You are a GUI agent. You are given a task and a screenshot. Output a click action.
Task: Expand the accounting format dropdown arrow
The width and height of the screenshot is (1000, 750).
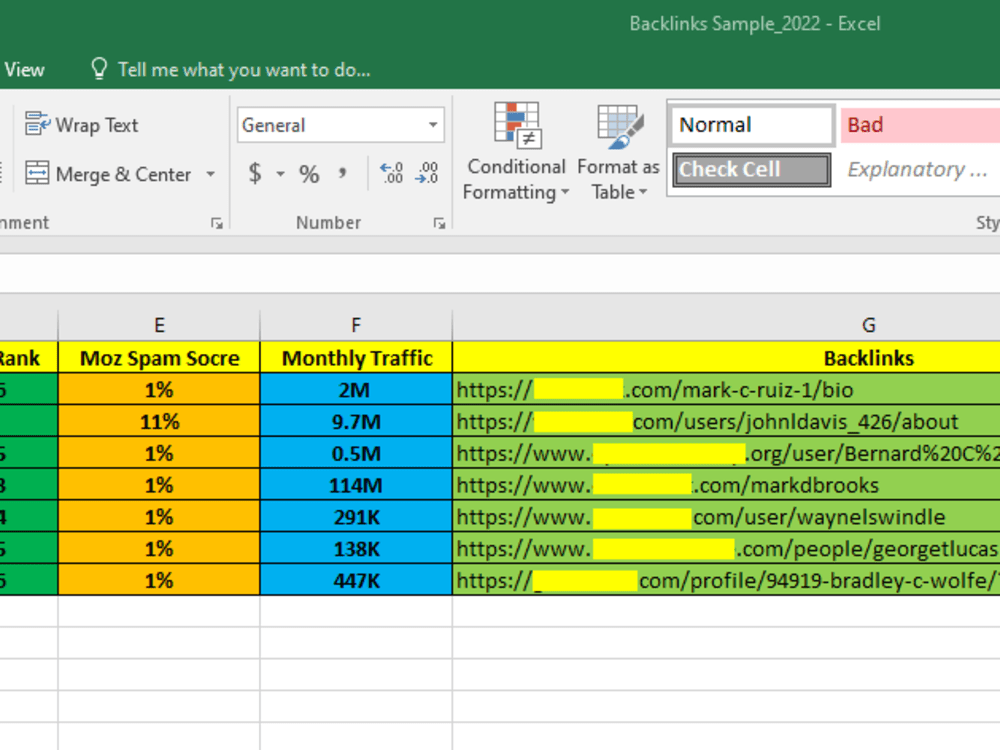pos(280,173)
